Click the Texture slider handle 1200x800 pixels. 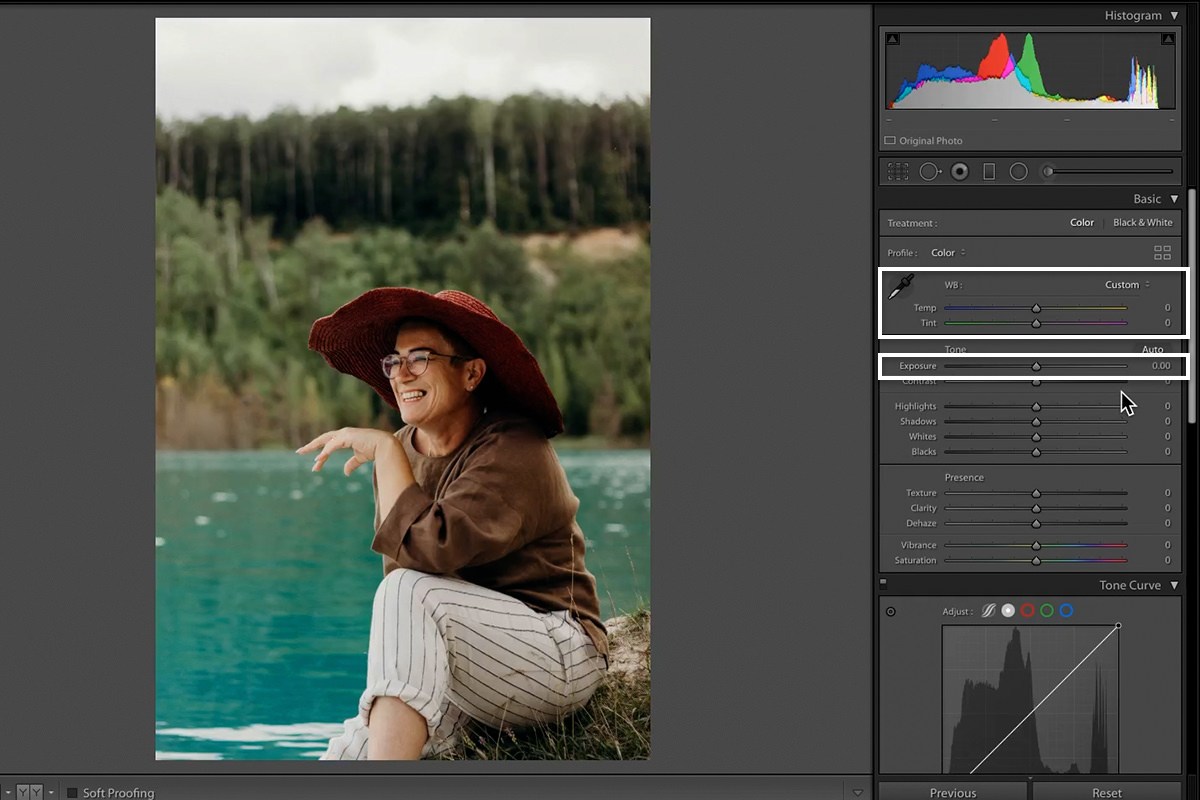tap(1036, 493)
